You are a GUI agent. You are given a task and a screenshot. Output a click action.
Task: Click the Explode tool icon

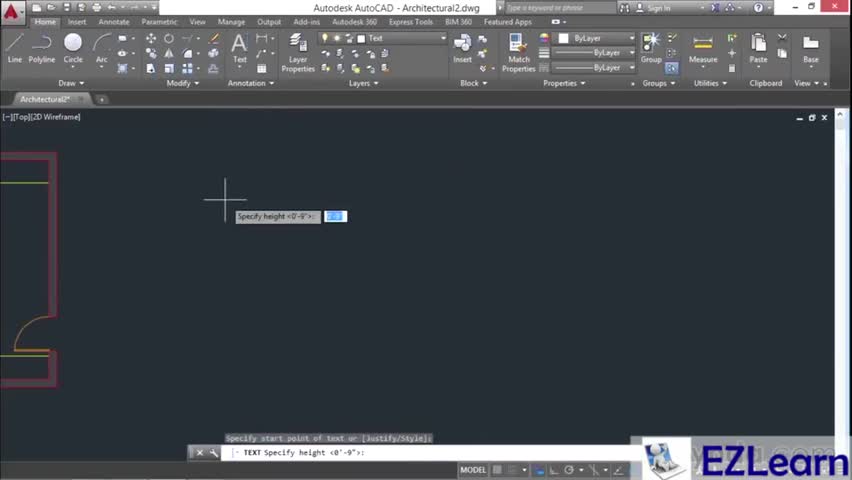click(x=214, y=53)
